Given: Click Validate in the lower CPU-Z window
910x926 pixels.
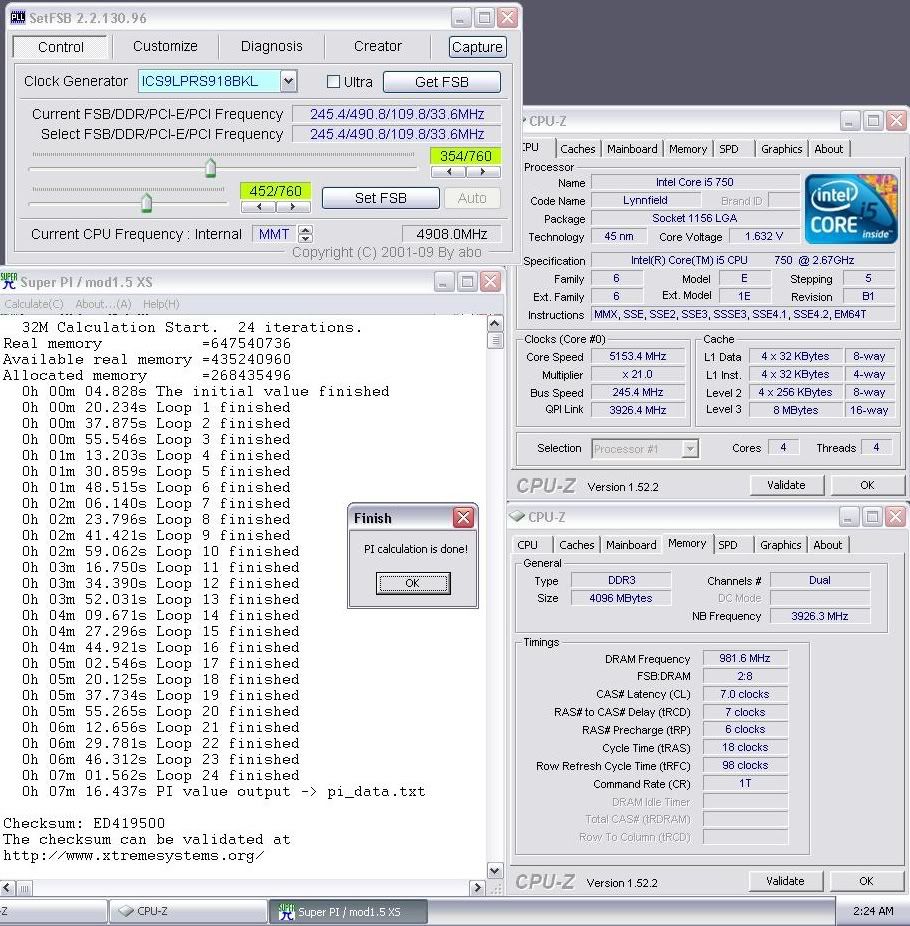Looking at the screenshot, I should (x=785, y=881).
